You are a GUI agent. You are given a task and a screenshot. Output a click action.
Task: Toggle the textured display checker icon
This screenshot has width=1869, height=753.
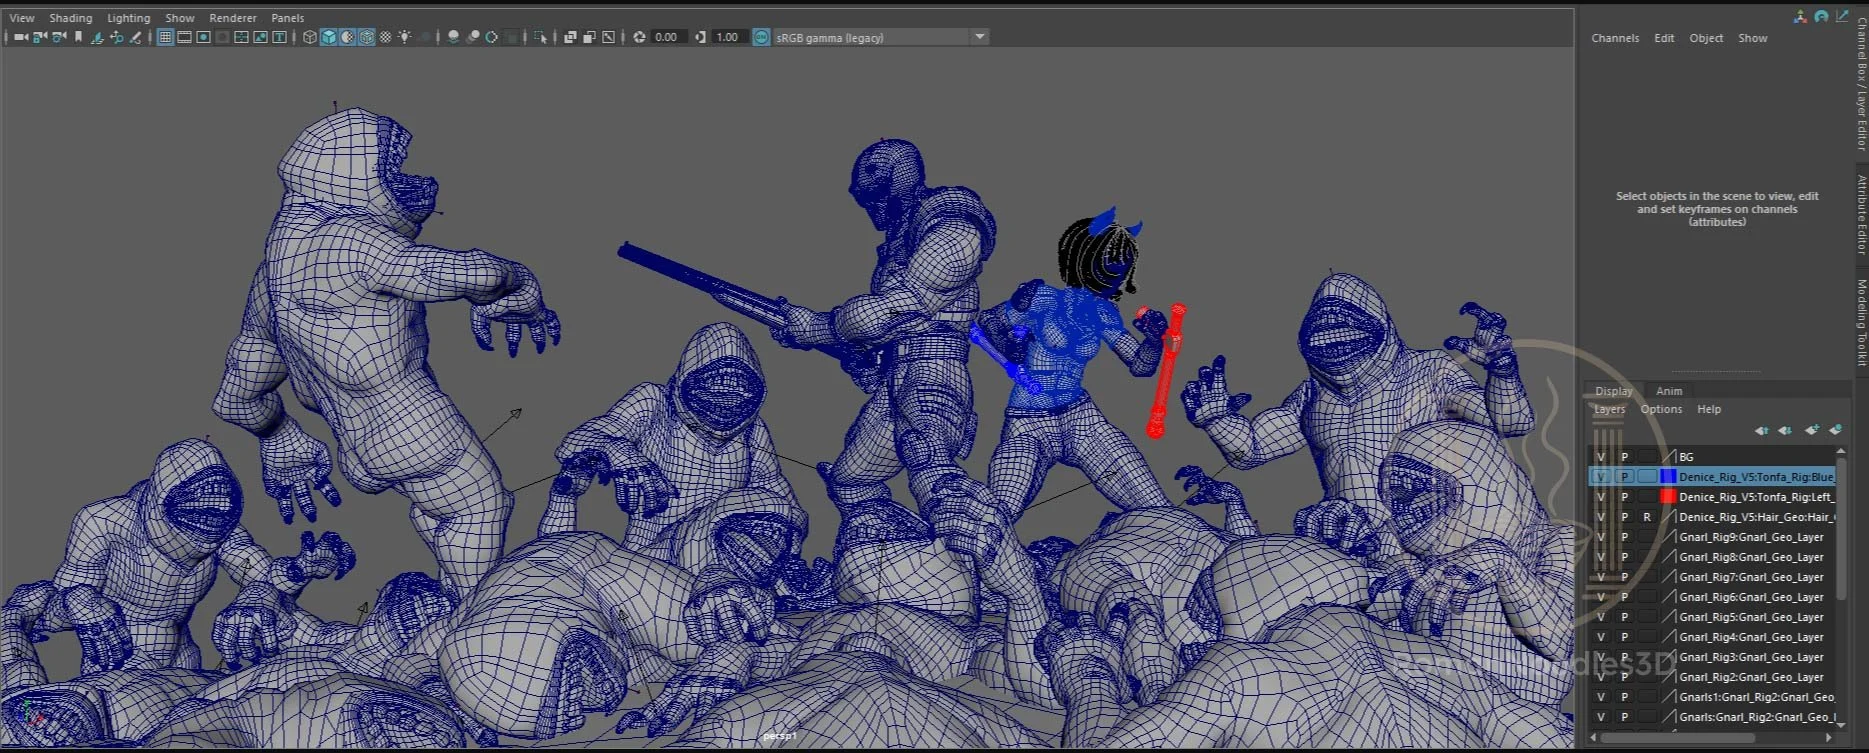386,37
